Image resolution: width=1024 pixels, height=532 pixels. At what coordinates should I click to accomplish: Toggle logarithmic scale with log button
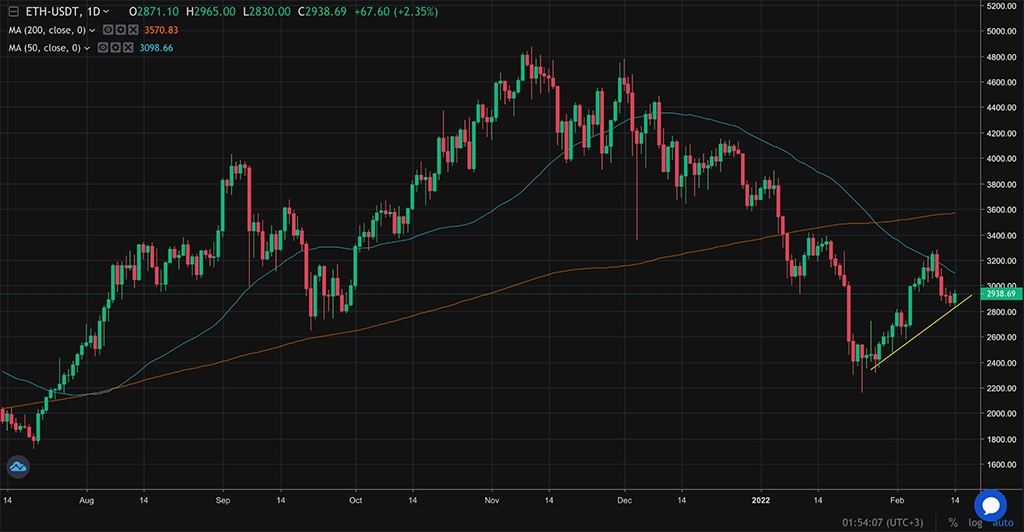point(975,522)
